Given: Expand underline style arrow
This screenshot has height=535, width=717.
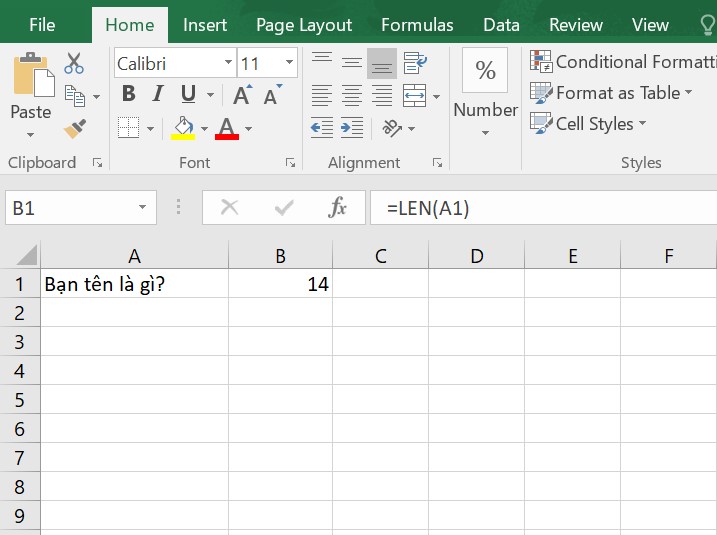Looking at the screenshot, I should (x=210, y=95).
